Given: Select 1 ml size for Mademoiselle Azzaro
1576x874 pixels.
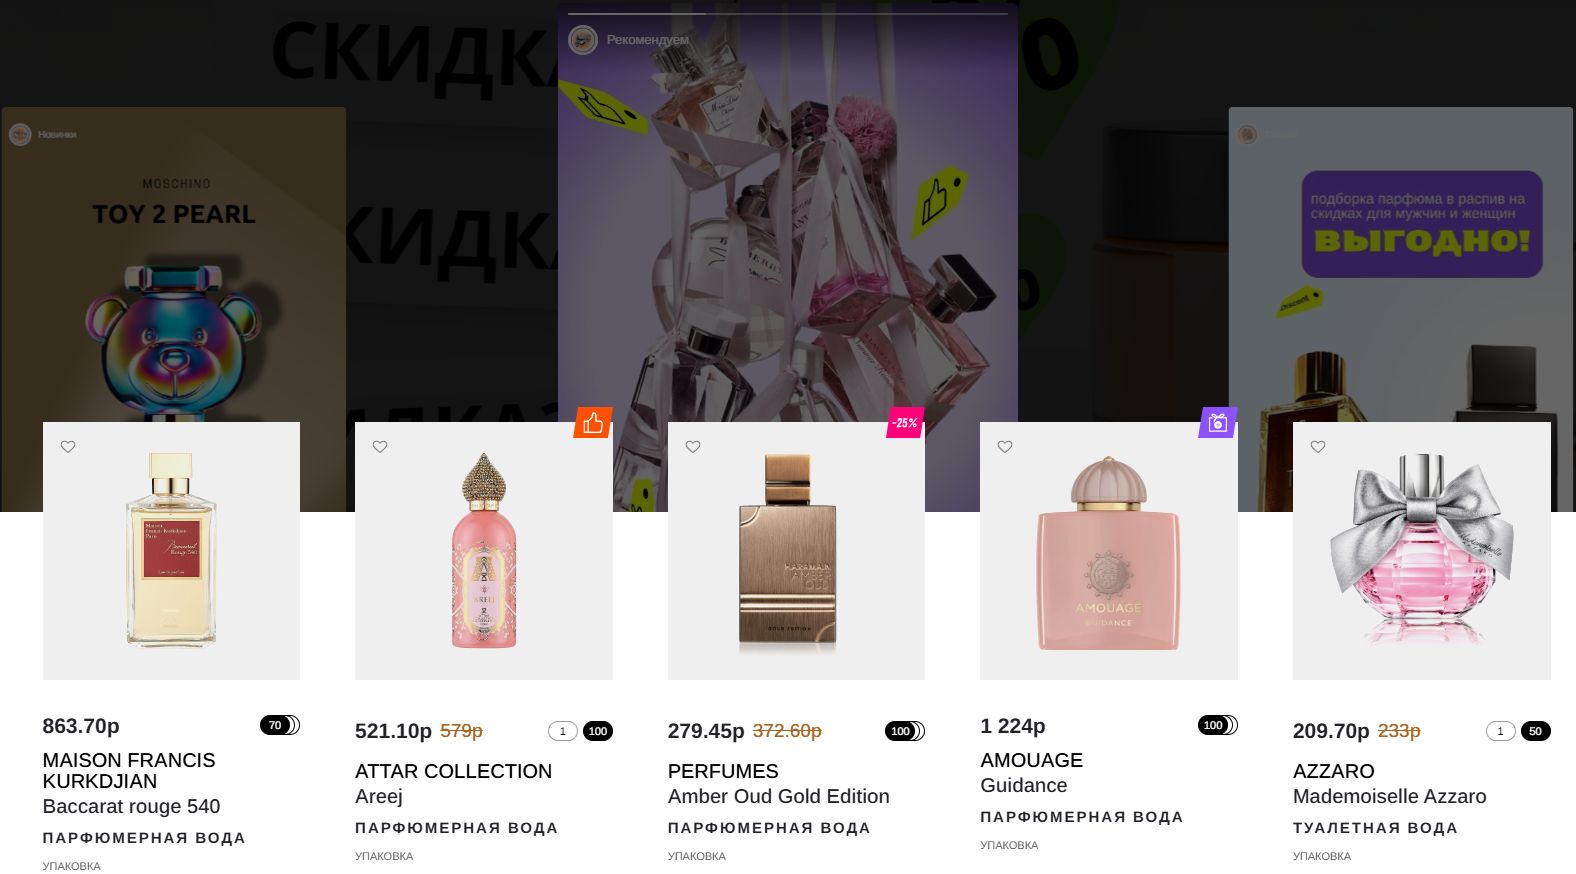Looking at the screenshot, I should pos(1501,731).
